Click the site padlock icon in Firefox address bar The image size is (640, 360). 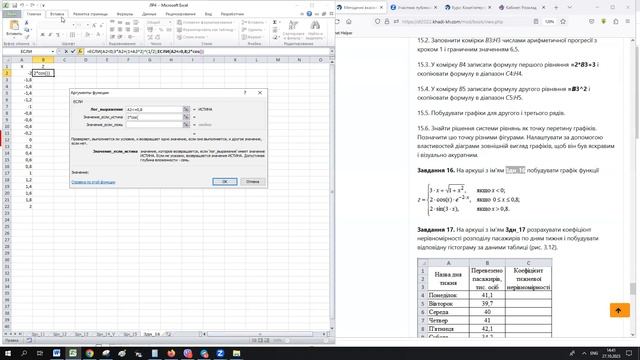pyautogui.click(x=387, y=22)
